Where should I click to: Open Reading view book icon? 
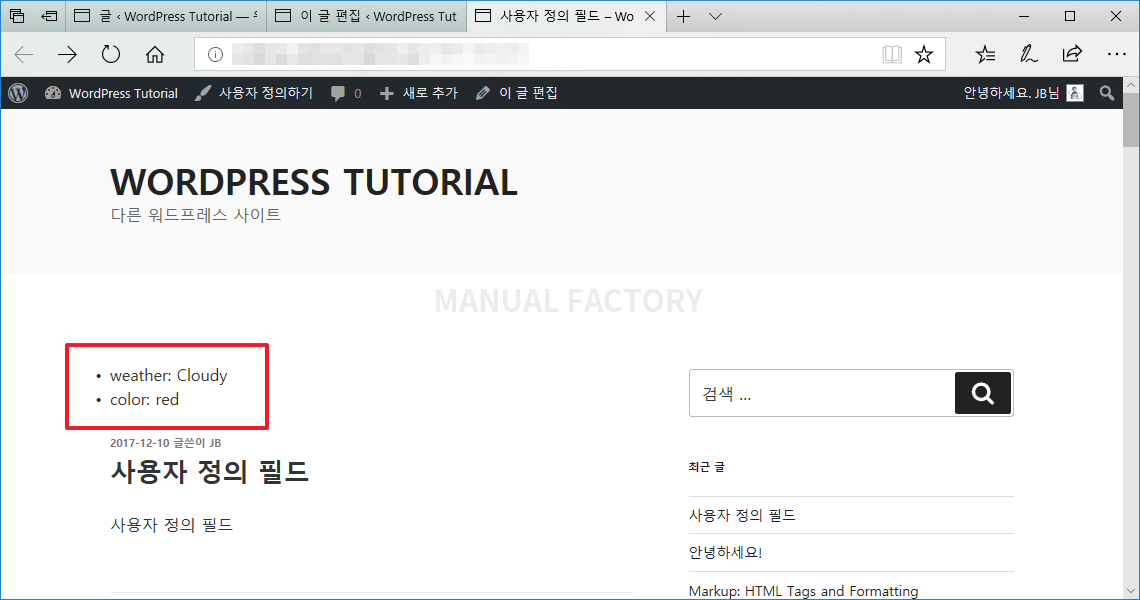point(892,55)
